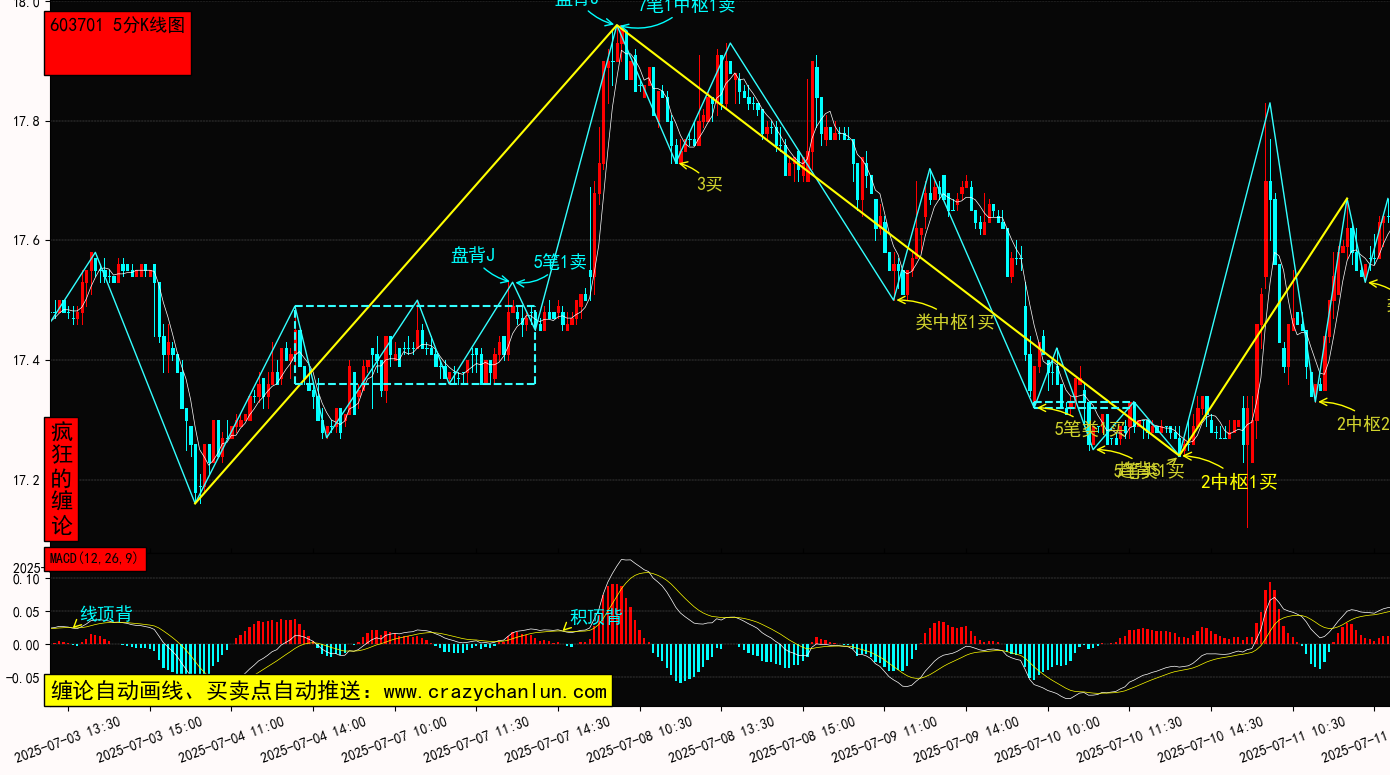Click the 疯狂的缠论 vertical red label

point(62,479)
